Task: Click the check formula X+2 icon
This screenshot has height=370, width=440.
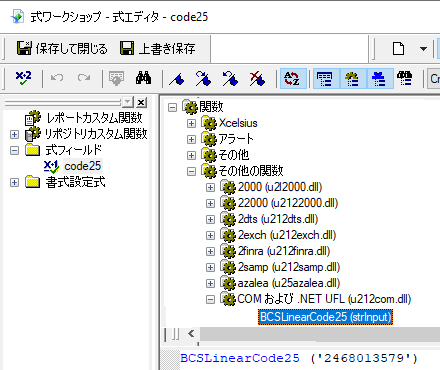Action: 23,79
